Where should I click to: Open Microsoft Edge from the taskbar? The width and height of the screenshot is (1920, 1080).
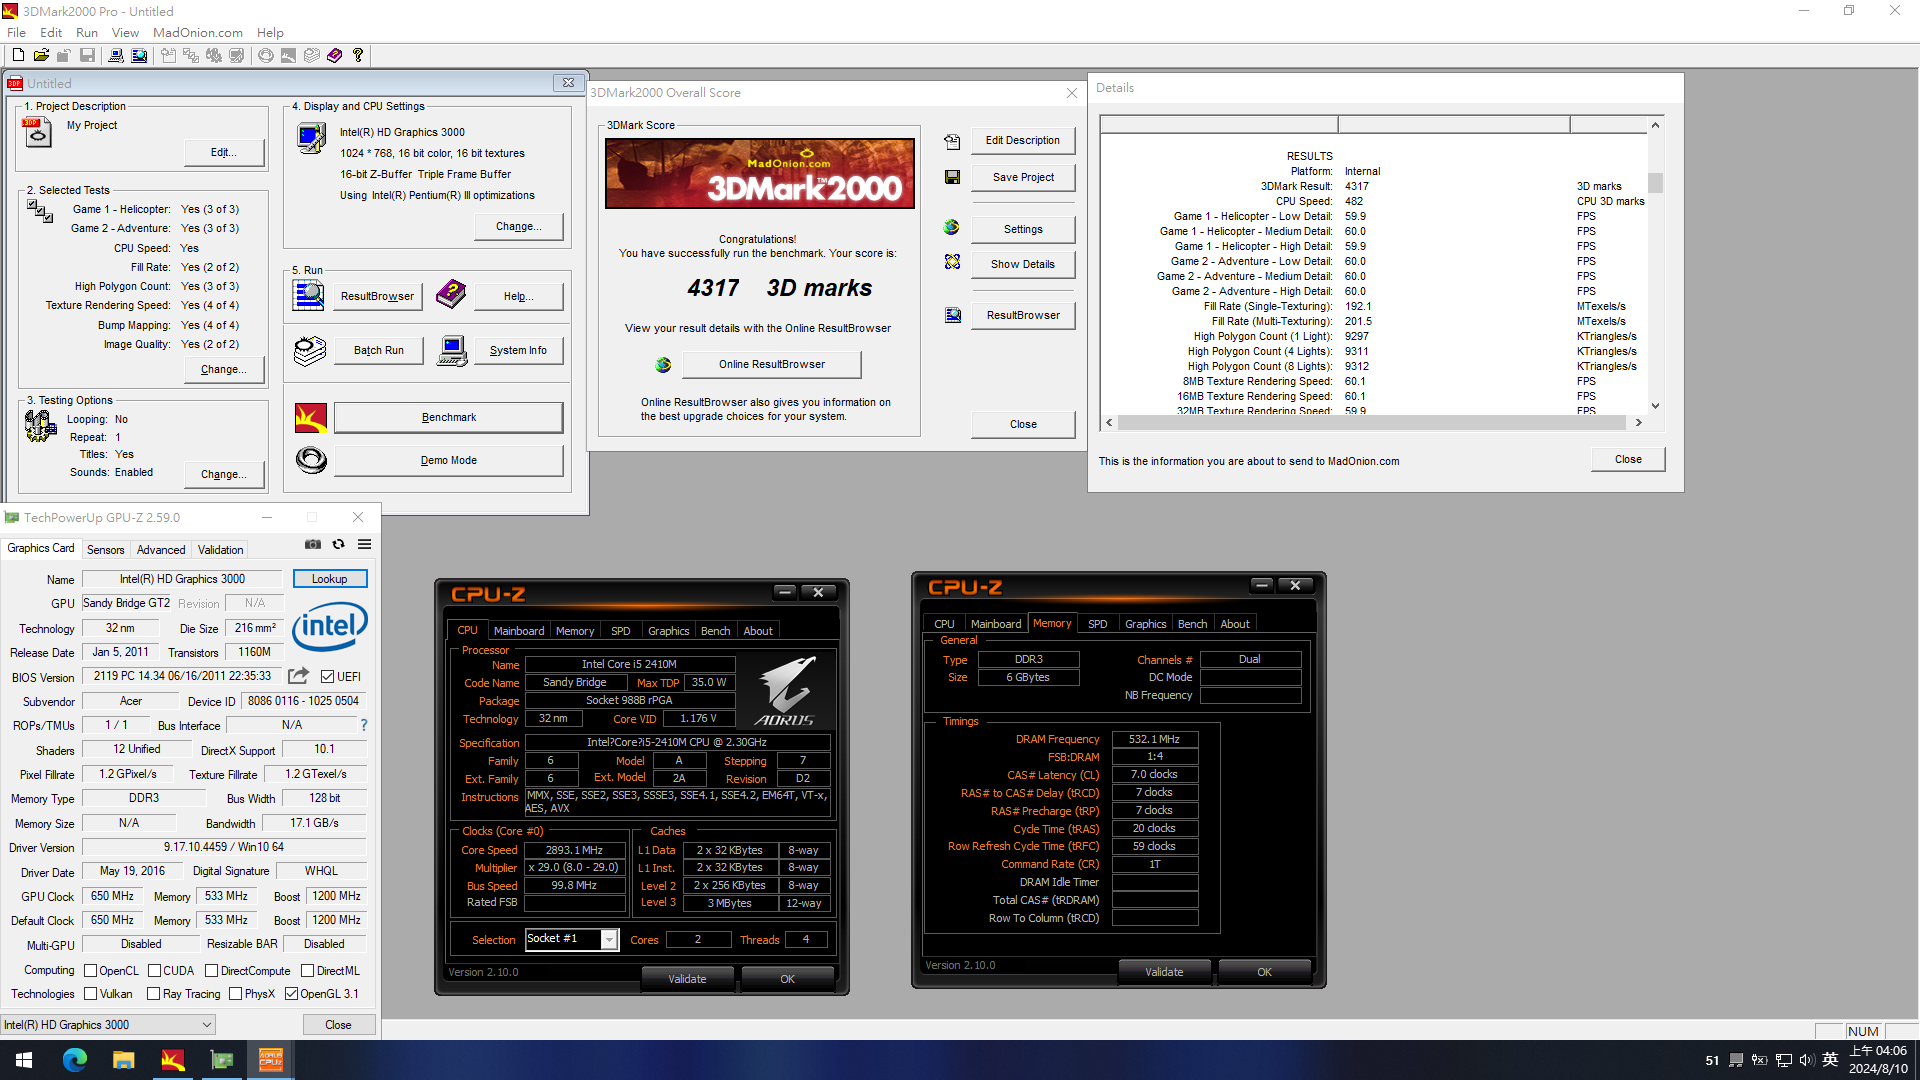point(75,1060)
